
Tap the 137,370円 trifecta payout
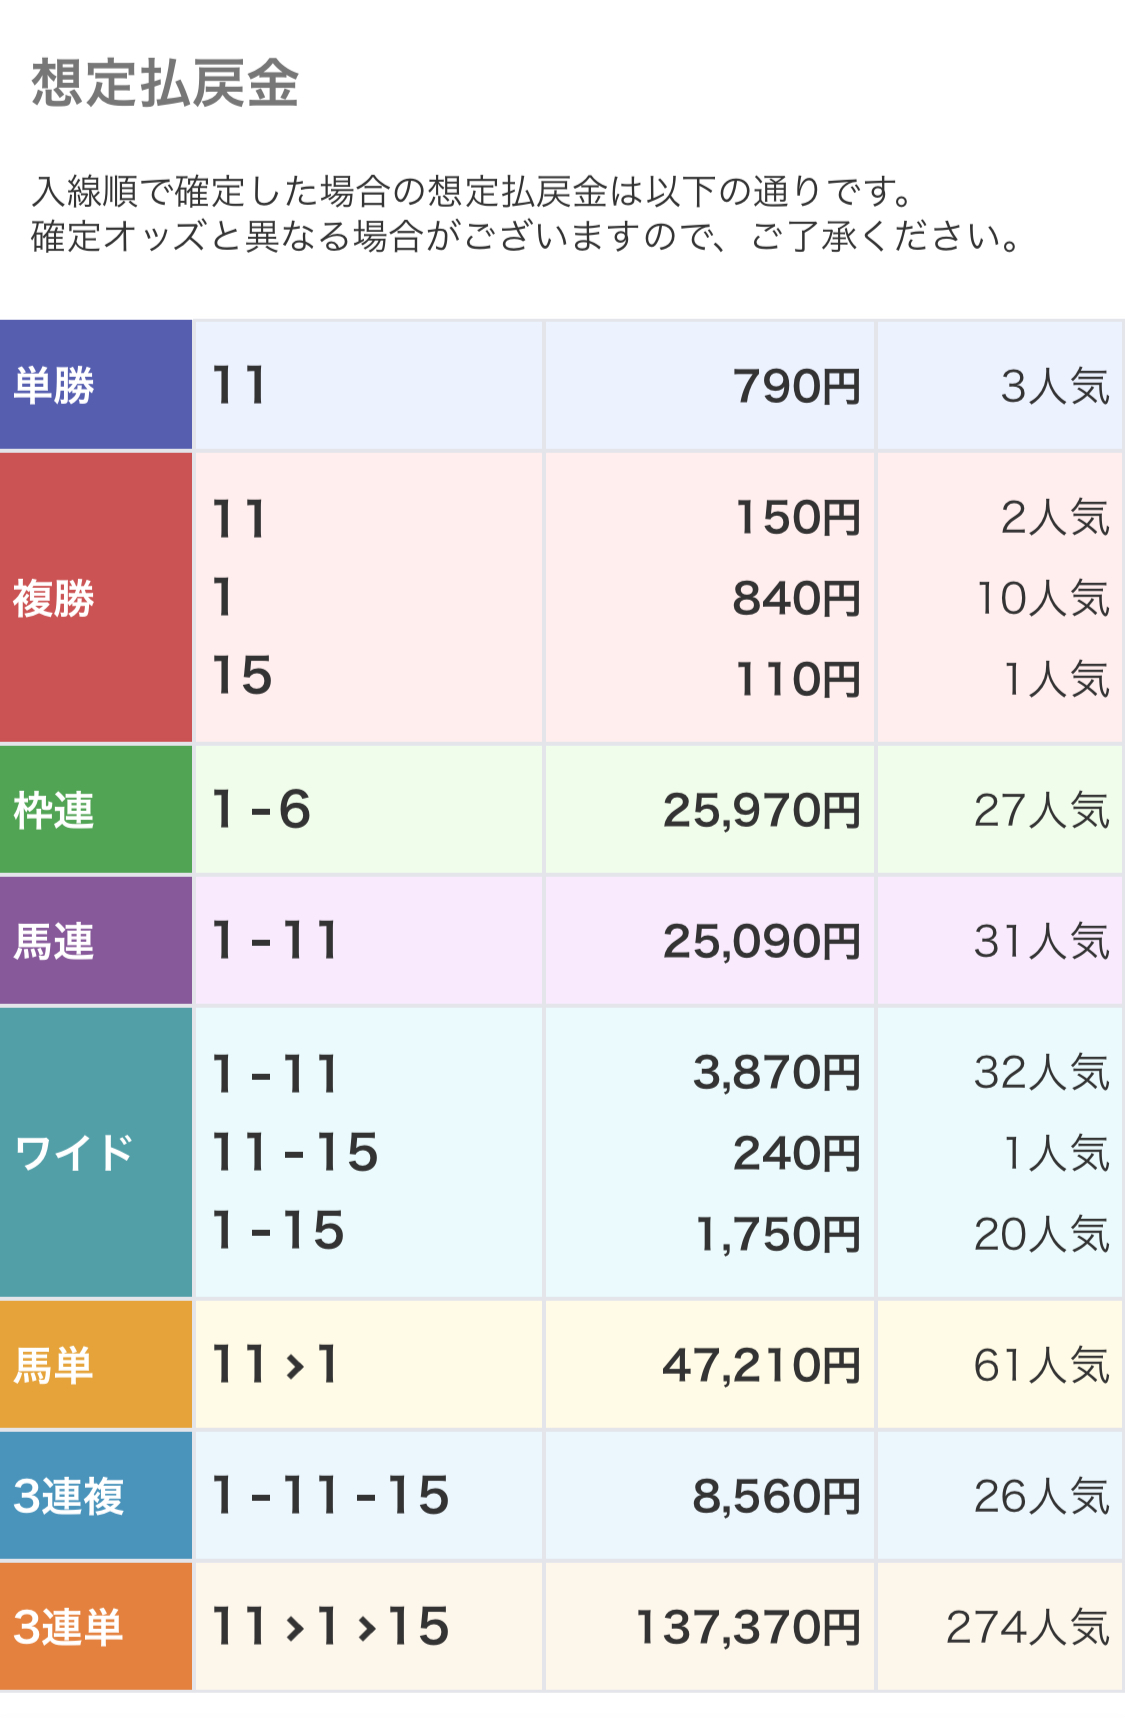[x=747, y=1628]
